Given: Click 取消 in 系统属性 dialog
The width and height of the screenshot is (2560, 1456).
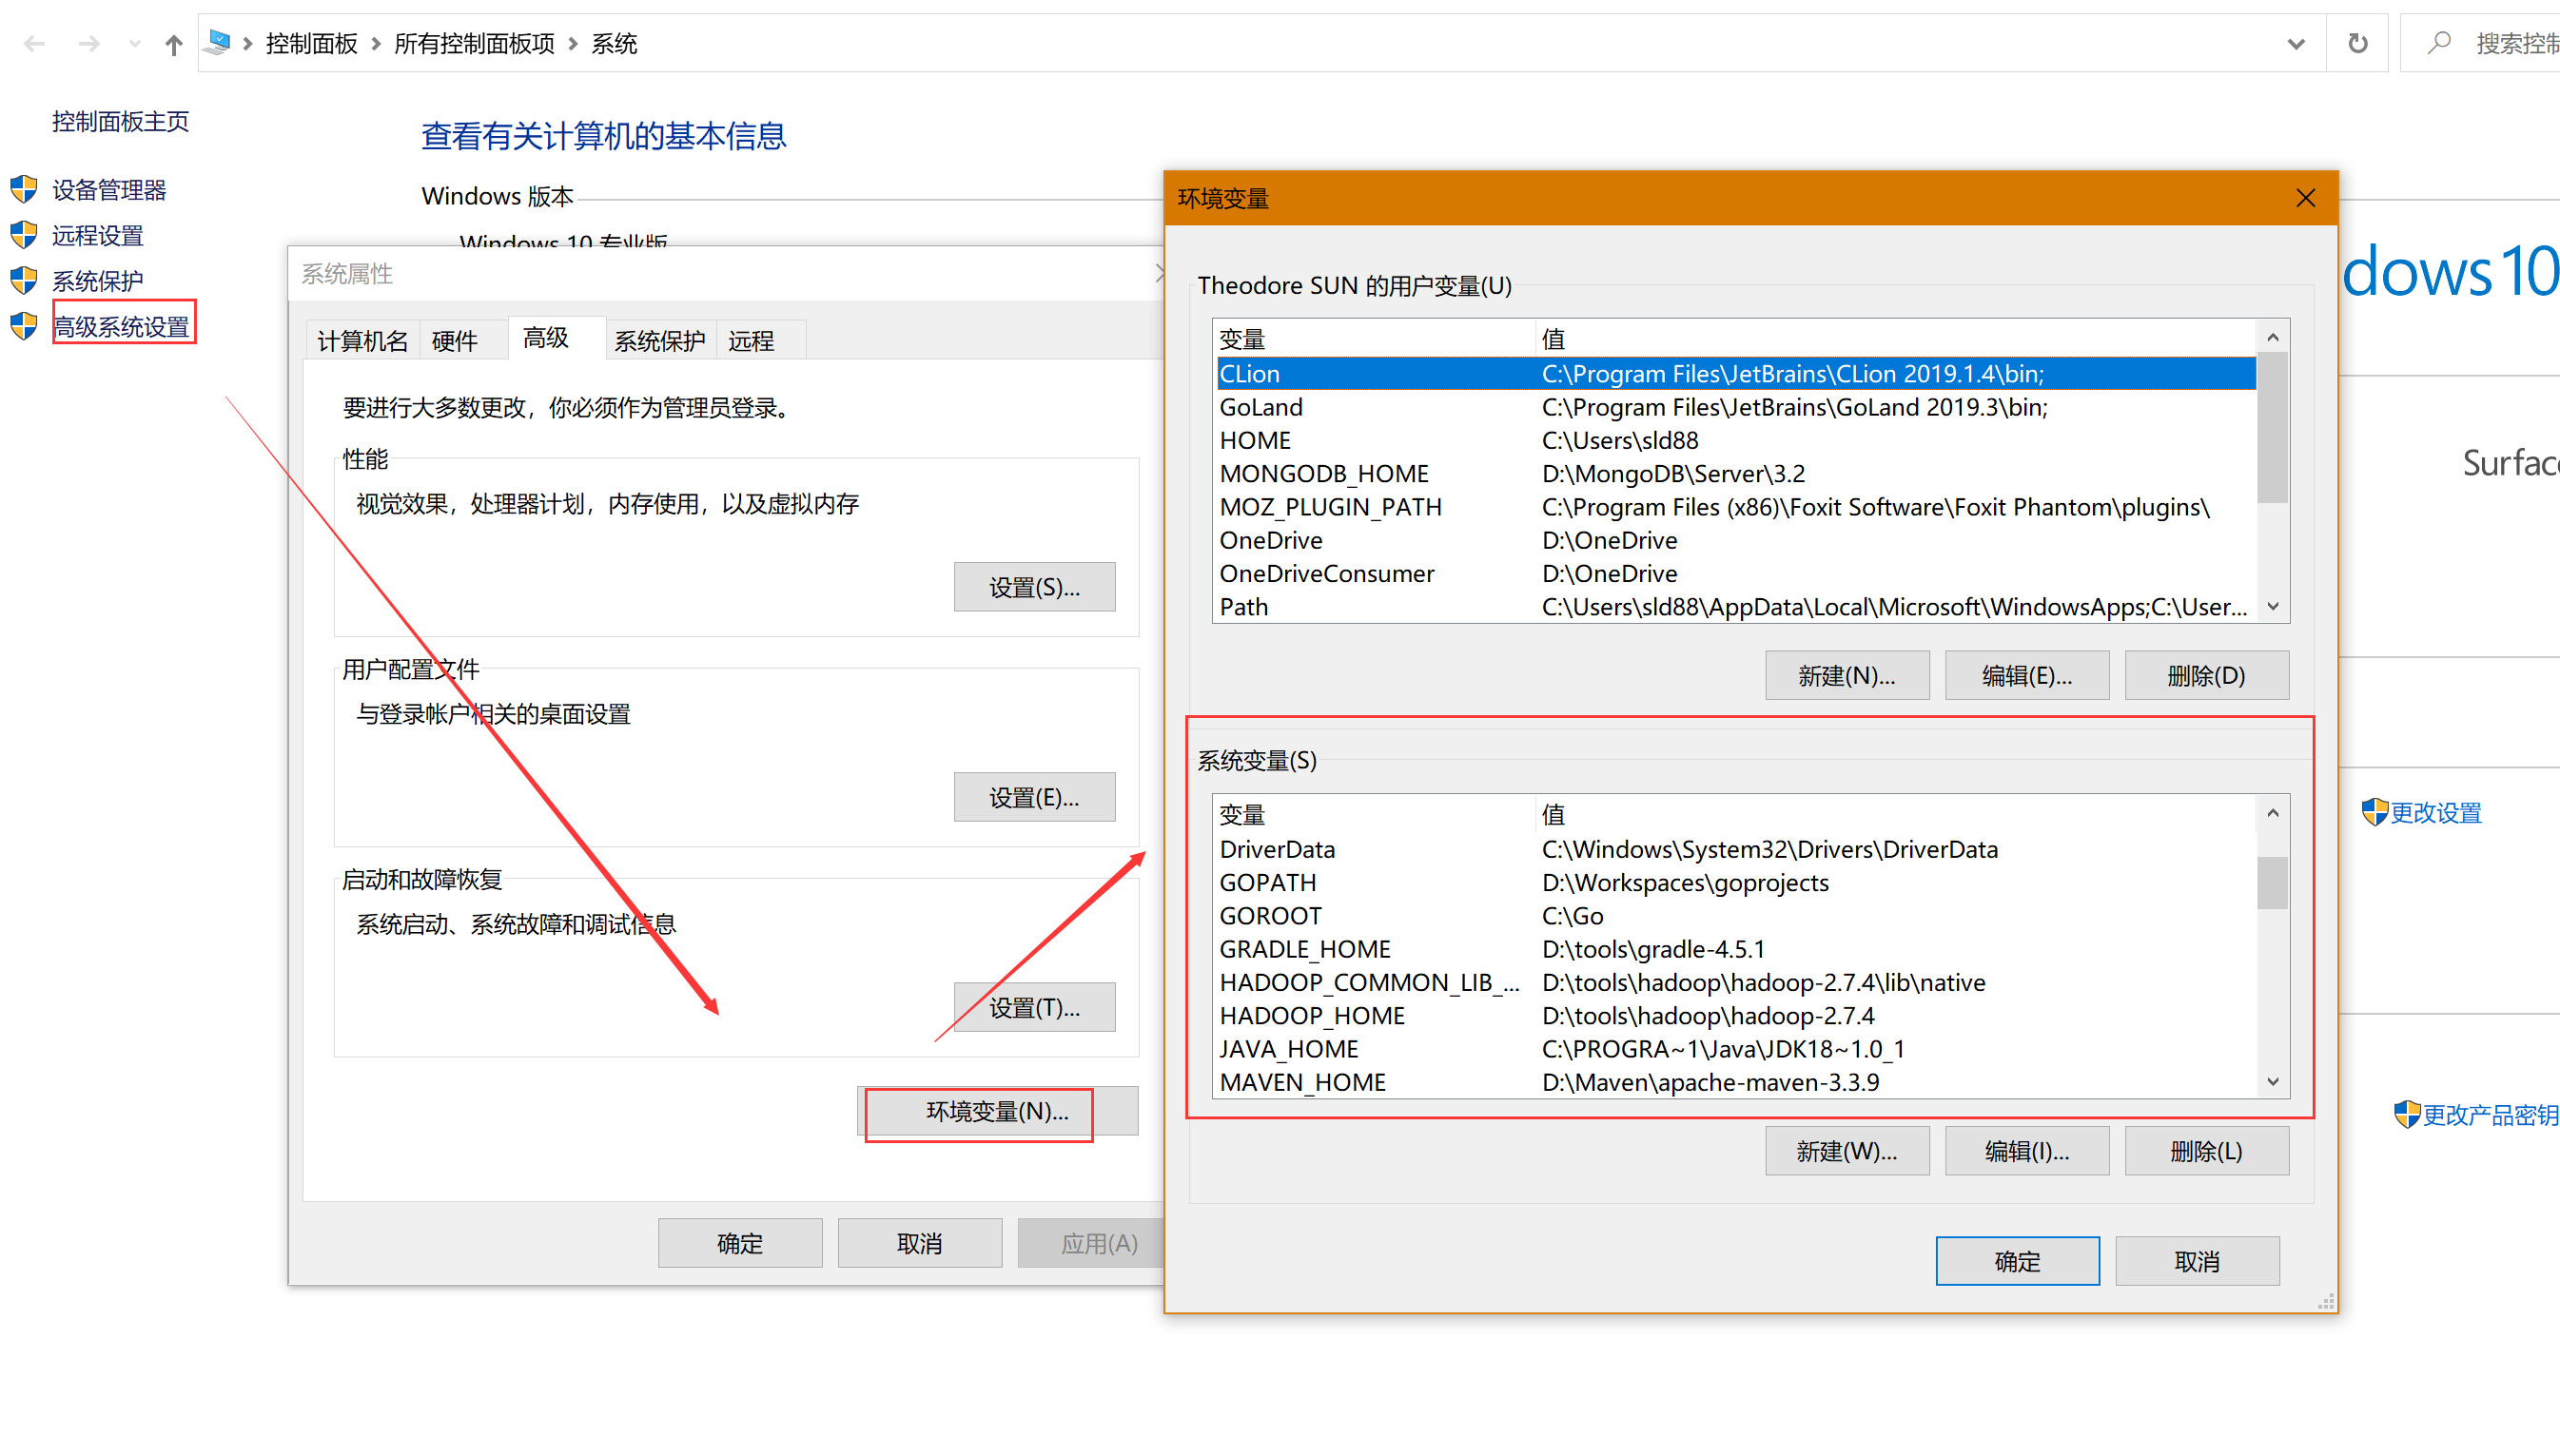Looking at the screenshot, I should point(920,1243).
